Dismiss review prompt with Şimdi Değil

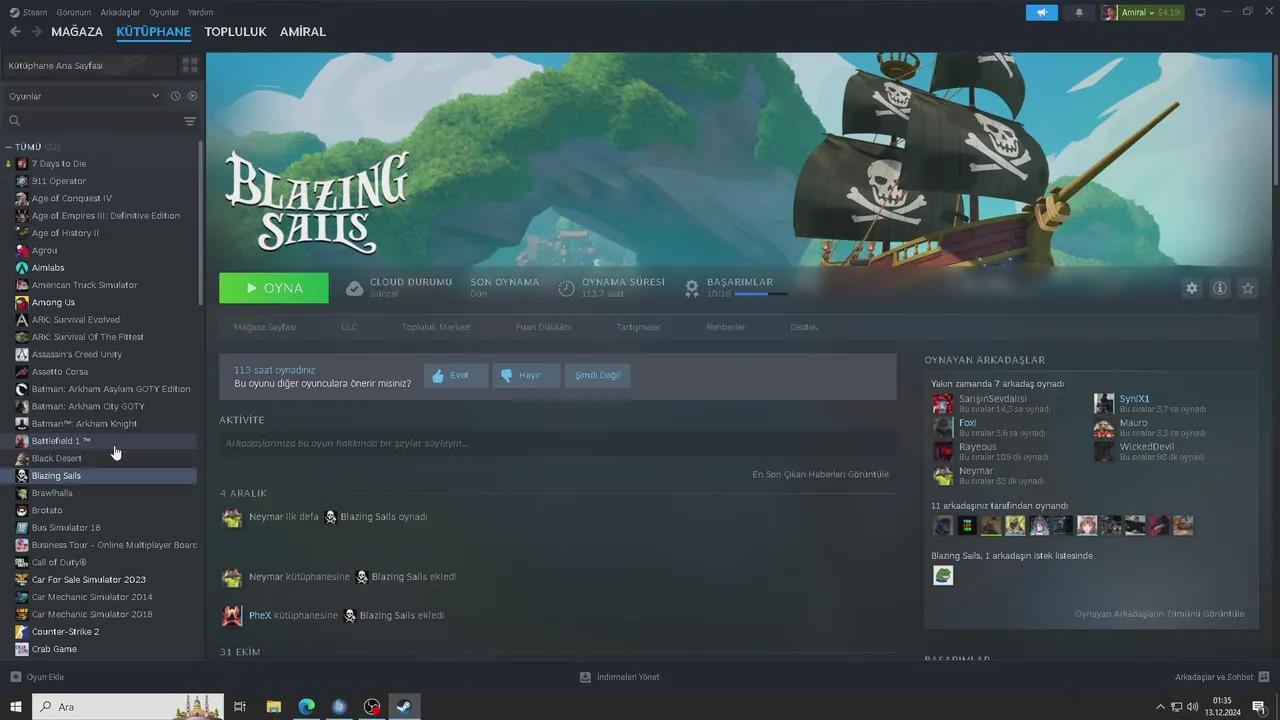click(x=597, y=375)
